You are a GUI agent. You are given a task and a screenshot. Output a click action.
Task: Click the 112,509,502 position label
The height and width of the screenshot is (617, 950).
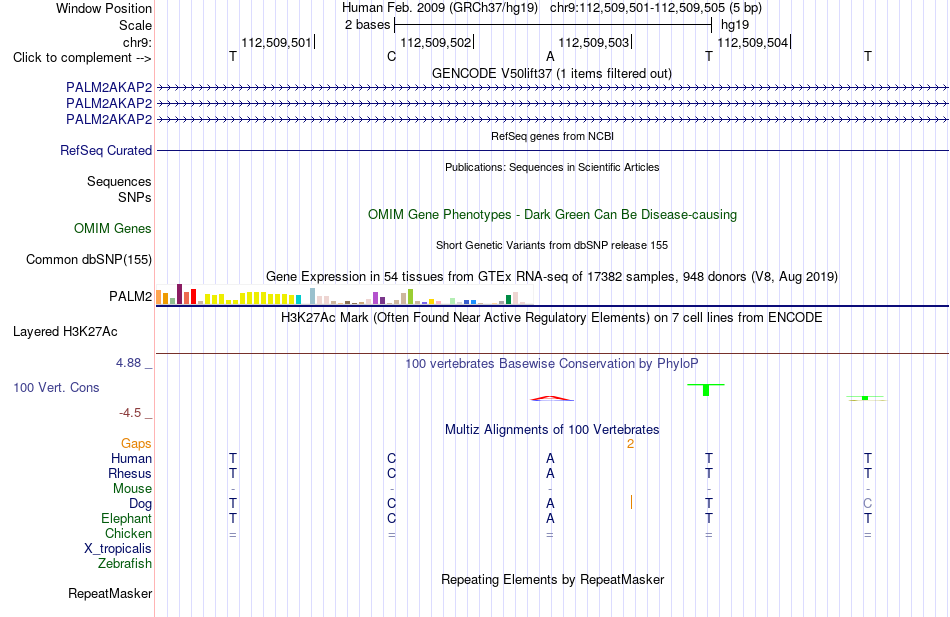pos(436,42)
